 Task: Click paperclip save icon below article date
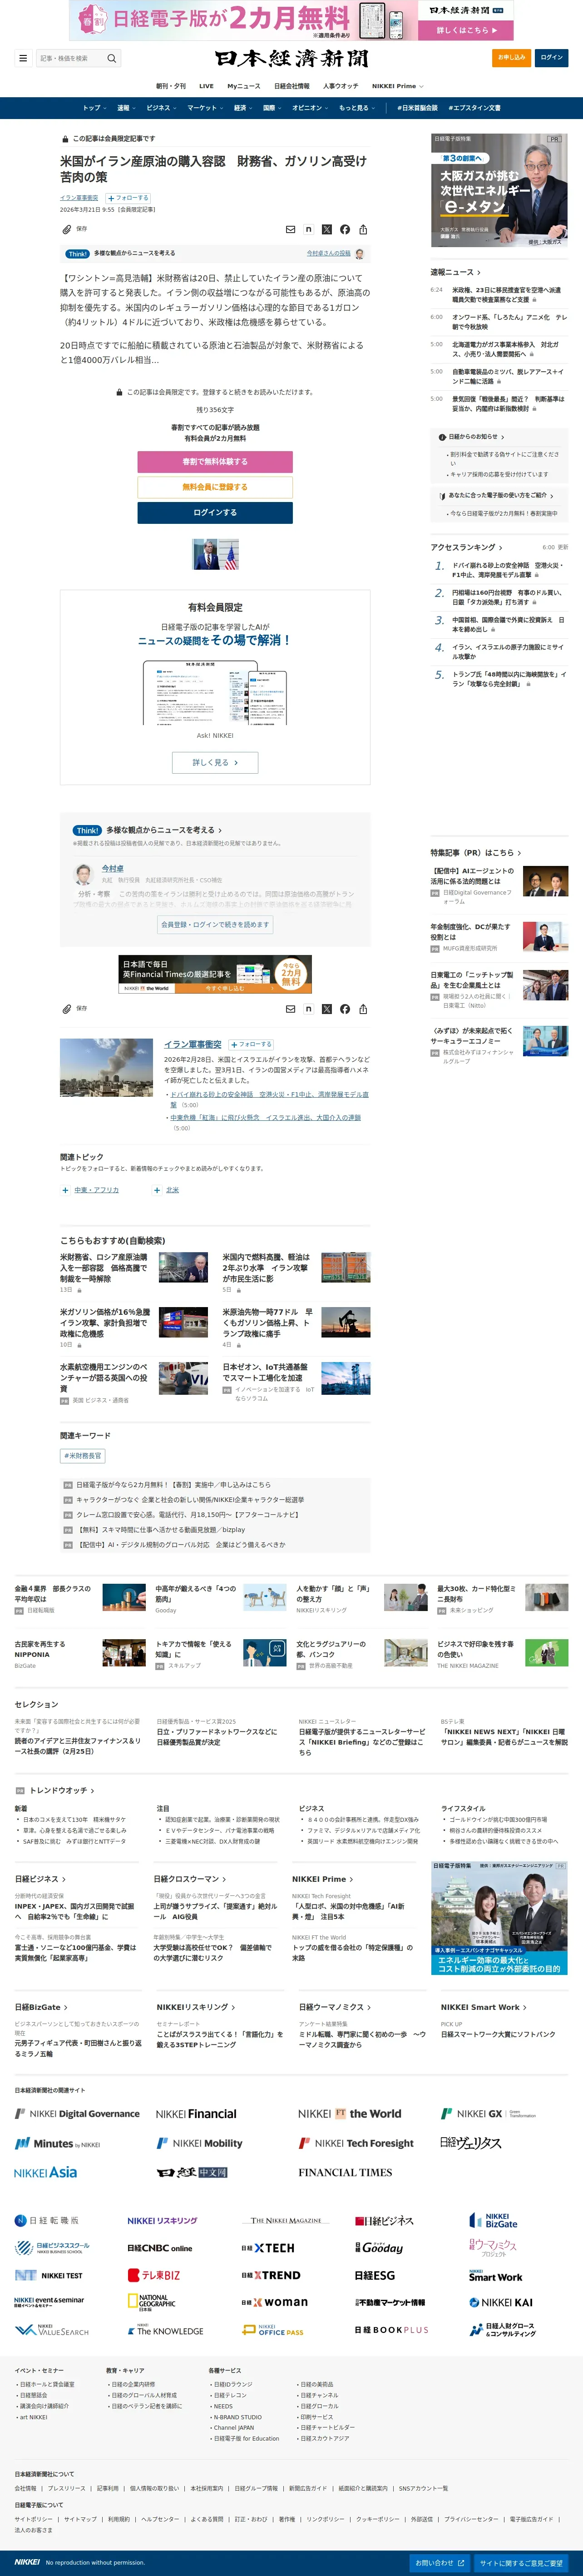[x=67, y=229]
